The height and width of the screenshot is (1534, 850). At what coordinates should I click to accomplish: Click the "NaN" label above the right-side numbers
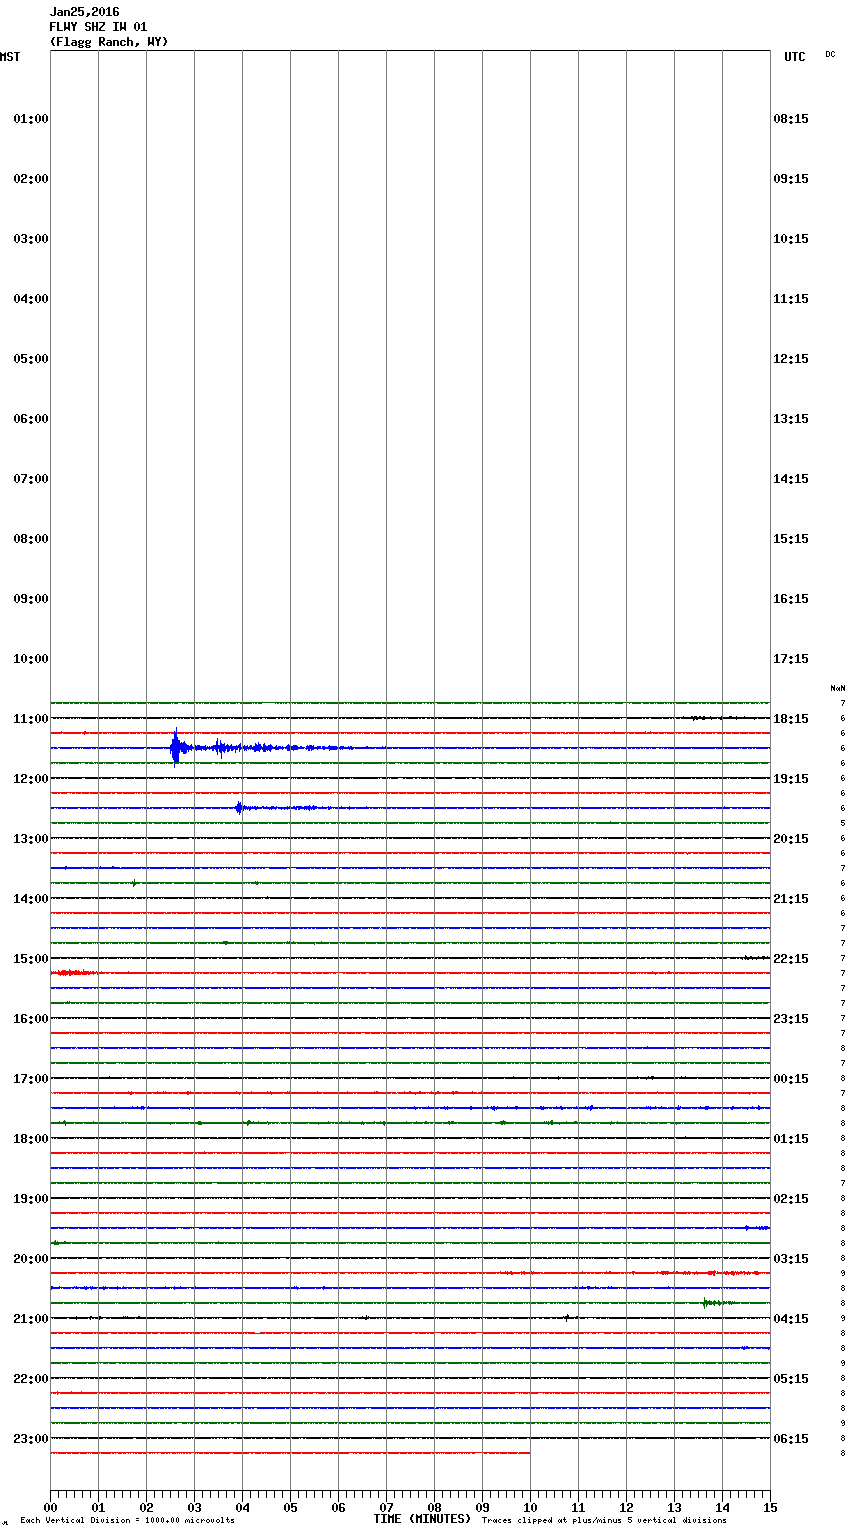(x=837, y=688)
